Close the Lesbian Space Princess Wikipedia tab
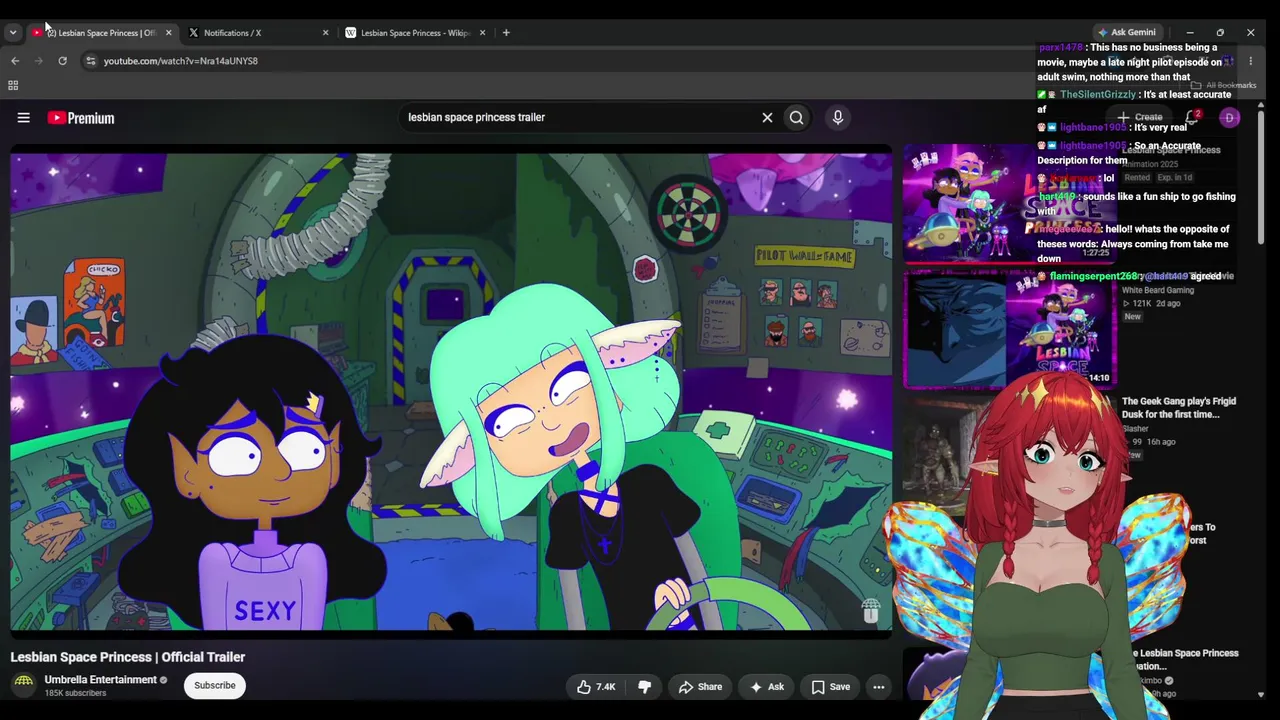The width and height of the screenshot is (1280, 720). 482,33
